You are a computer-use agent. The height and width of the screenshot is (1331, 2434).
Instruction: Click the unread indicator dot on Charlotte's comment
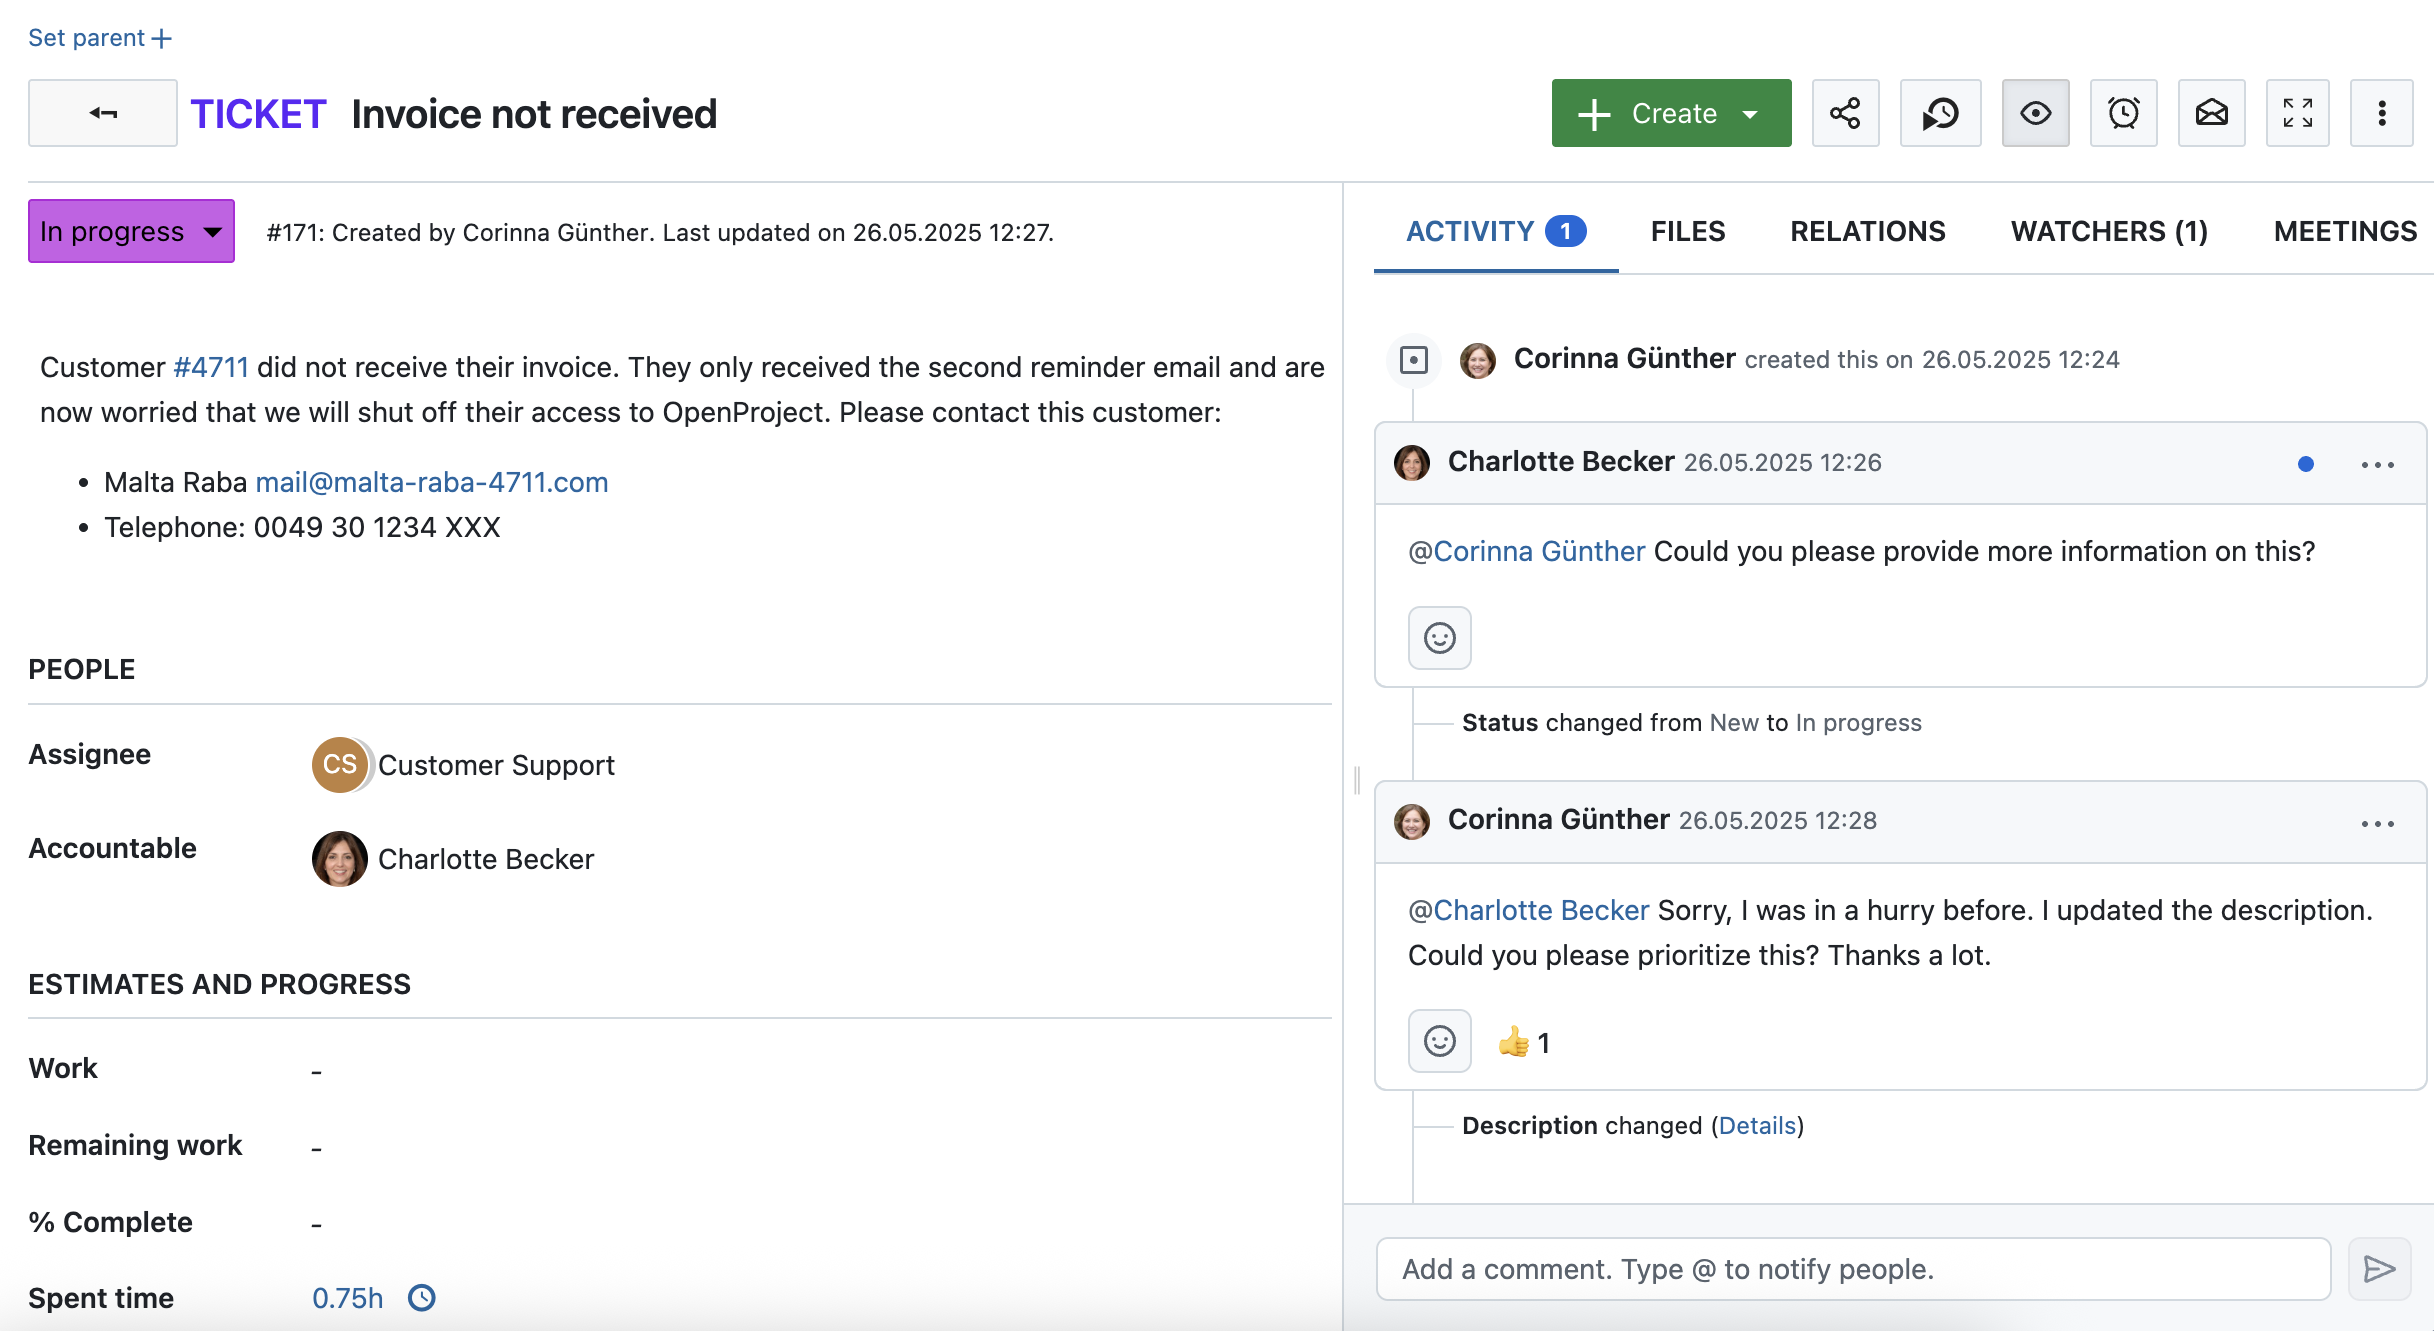(x=2305, y=463)
